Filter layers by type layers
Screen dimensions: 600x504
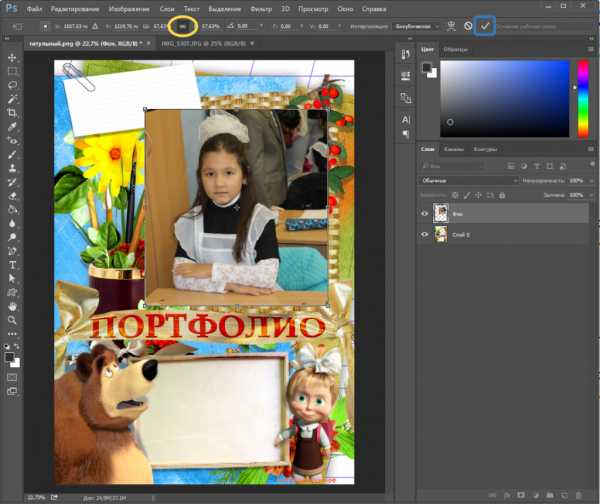click(537, 166)
